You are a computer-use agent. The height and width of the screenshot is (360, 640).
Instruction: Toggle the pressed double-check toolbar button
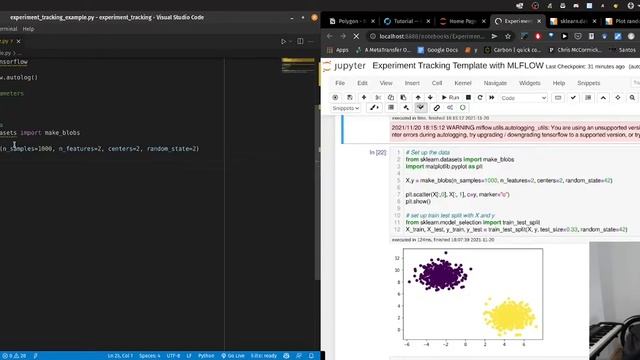pos(421,108)
